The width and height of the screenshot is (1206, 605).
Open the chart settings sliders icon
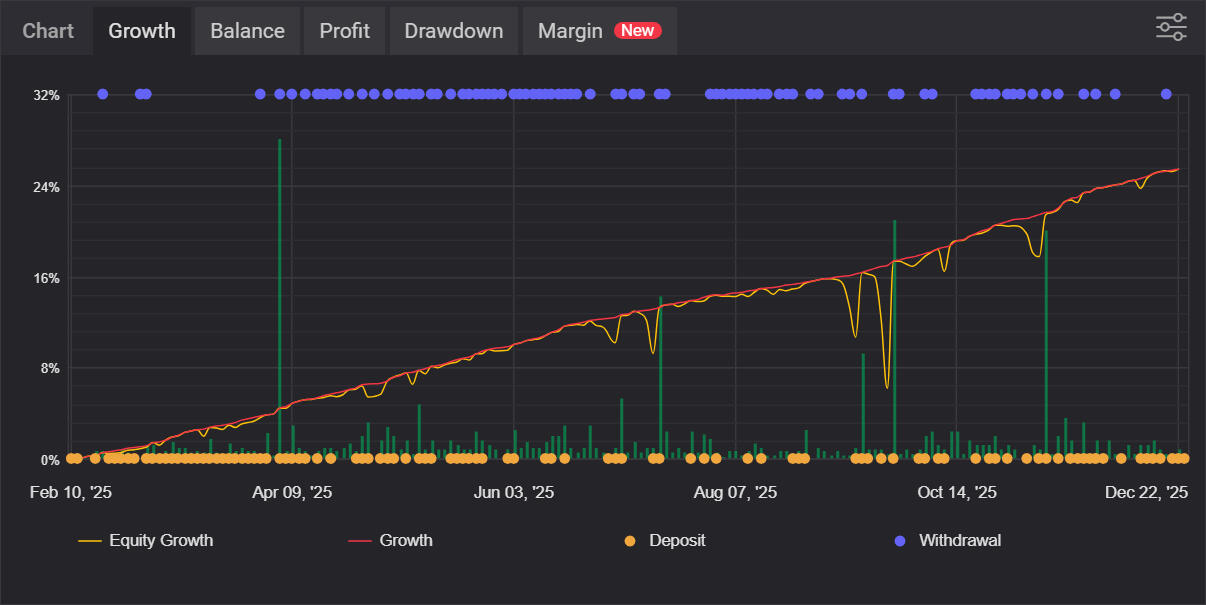pos(1171,27)
